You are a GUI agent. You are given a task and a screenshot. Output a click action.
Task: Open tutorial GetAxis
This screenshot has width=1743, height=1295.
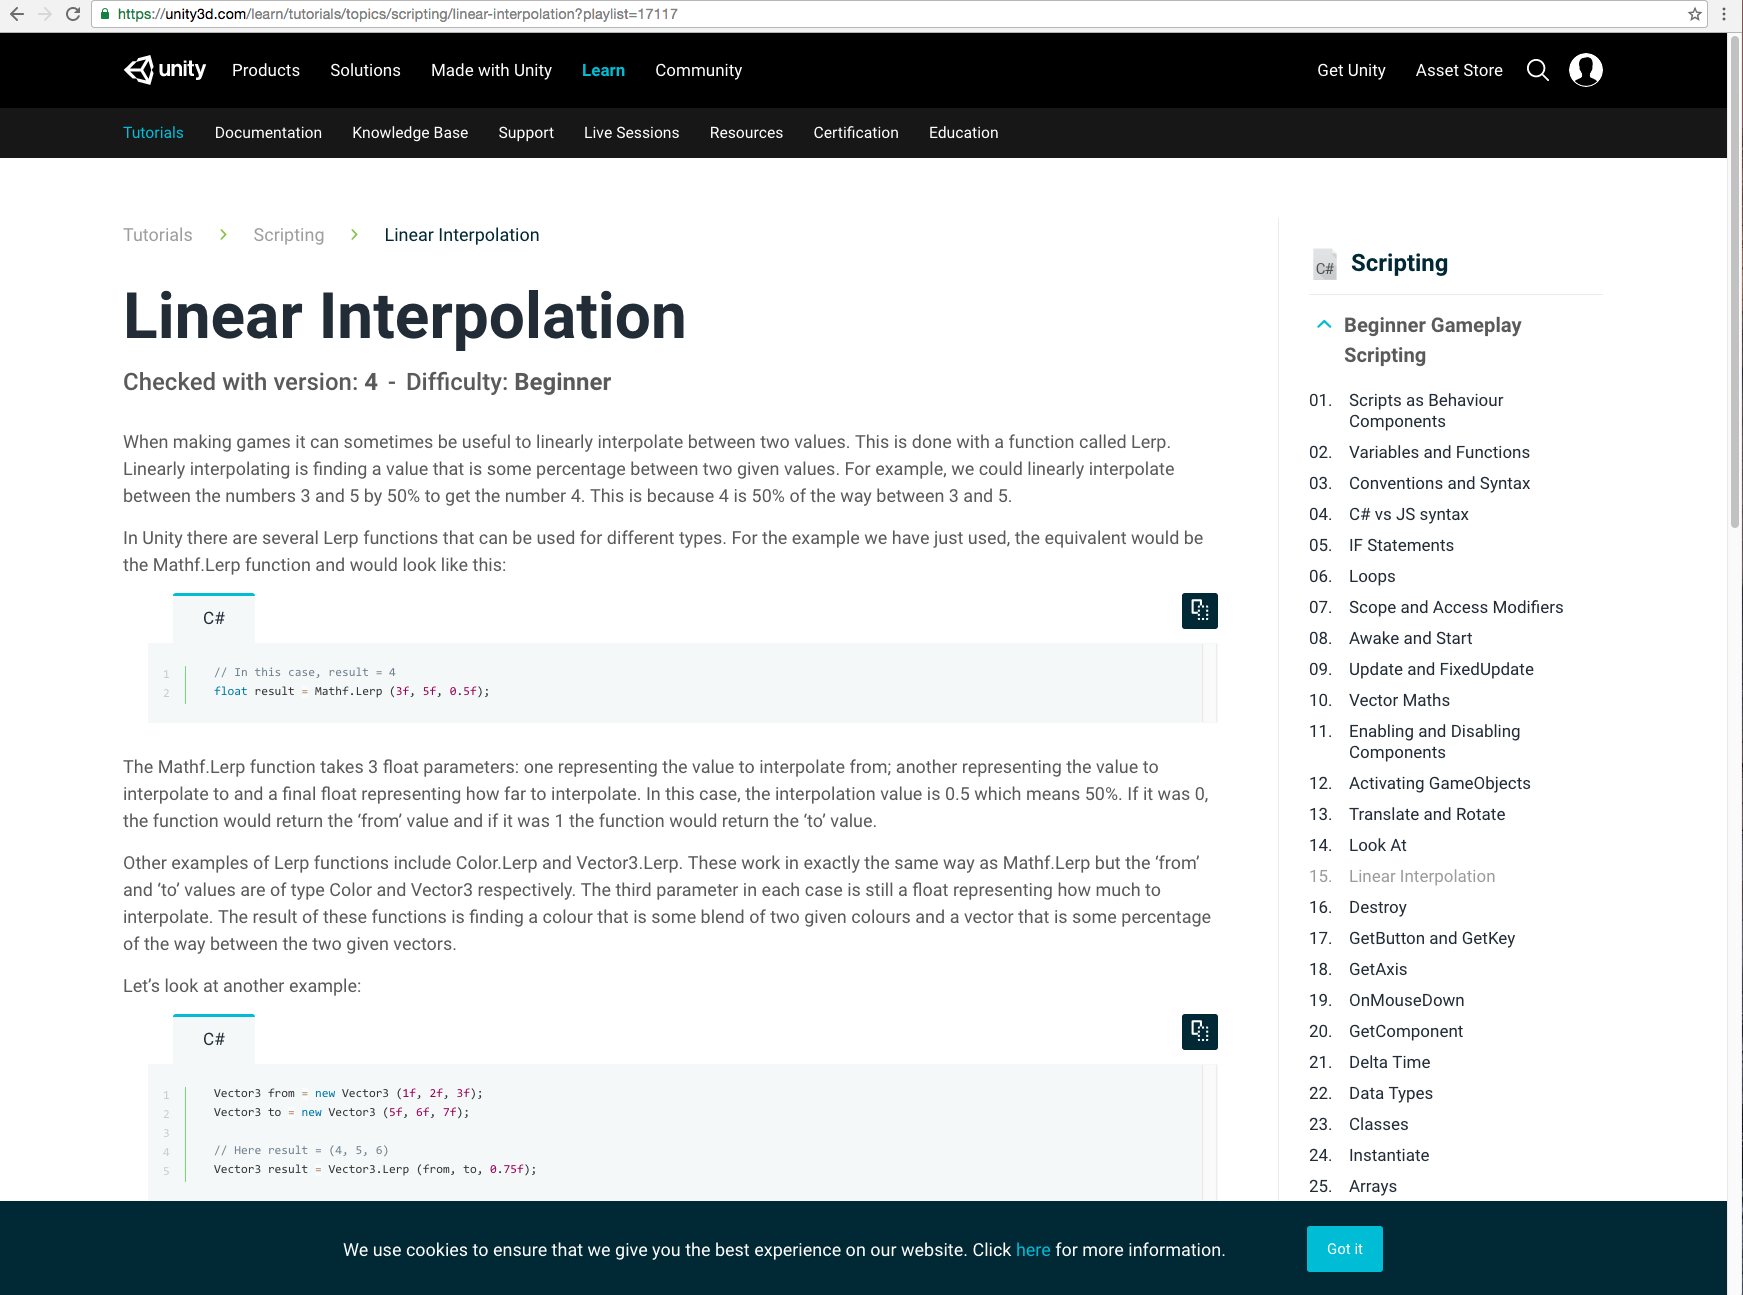[x=1378, y=969]
